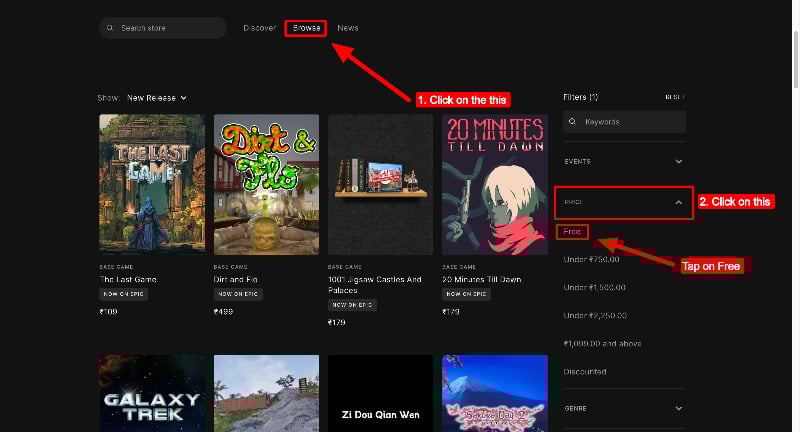This screenshot has height=432, width=800.
Task: Open the New Release sort dropdown
Action: 157,98
